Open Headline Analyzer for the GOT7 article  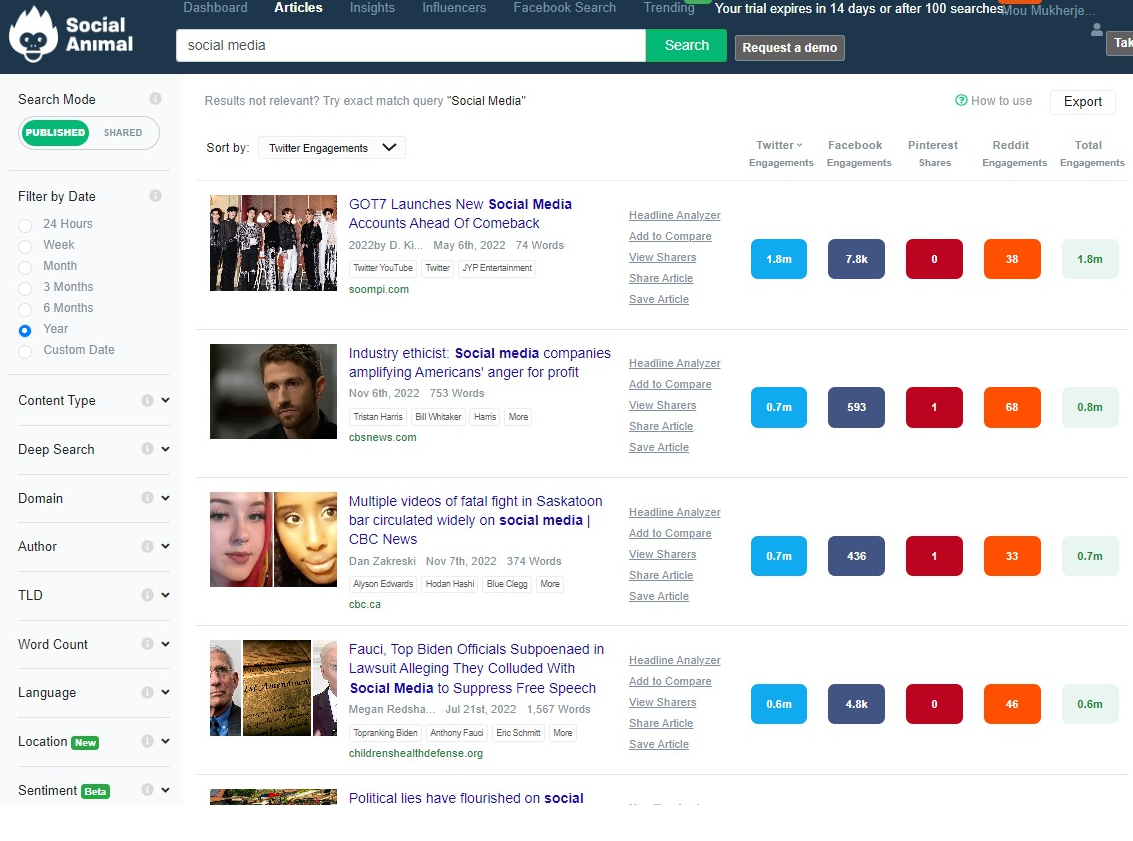(674, 215)
